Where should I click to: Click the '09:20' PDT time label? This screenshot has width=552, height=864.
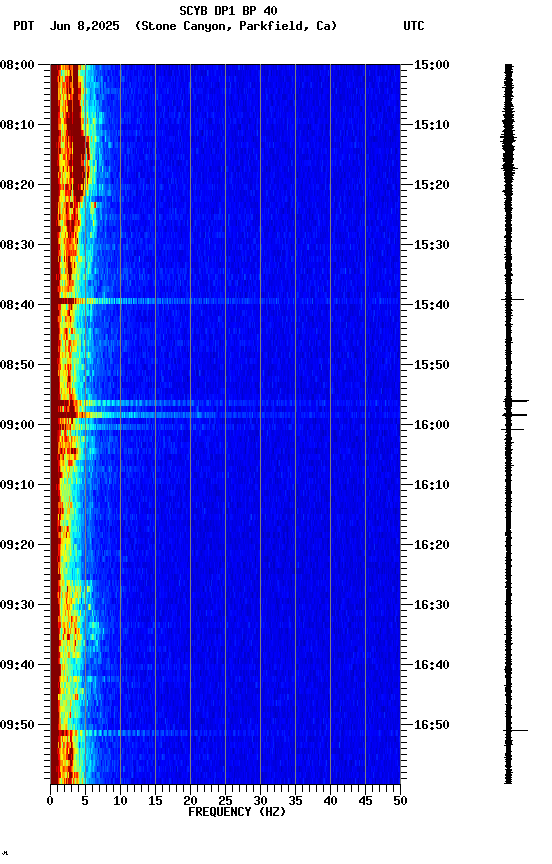17,545
